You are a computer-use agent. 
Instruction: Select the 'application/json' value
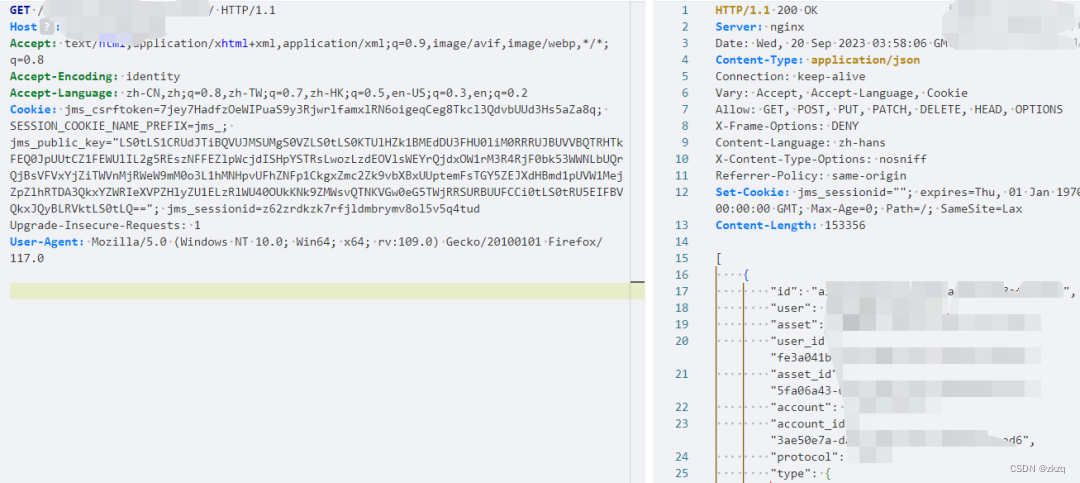point(865,60)
